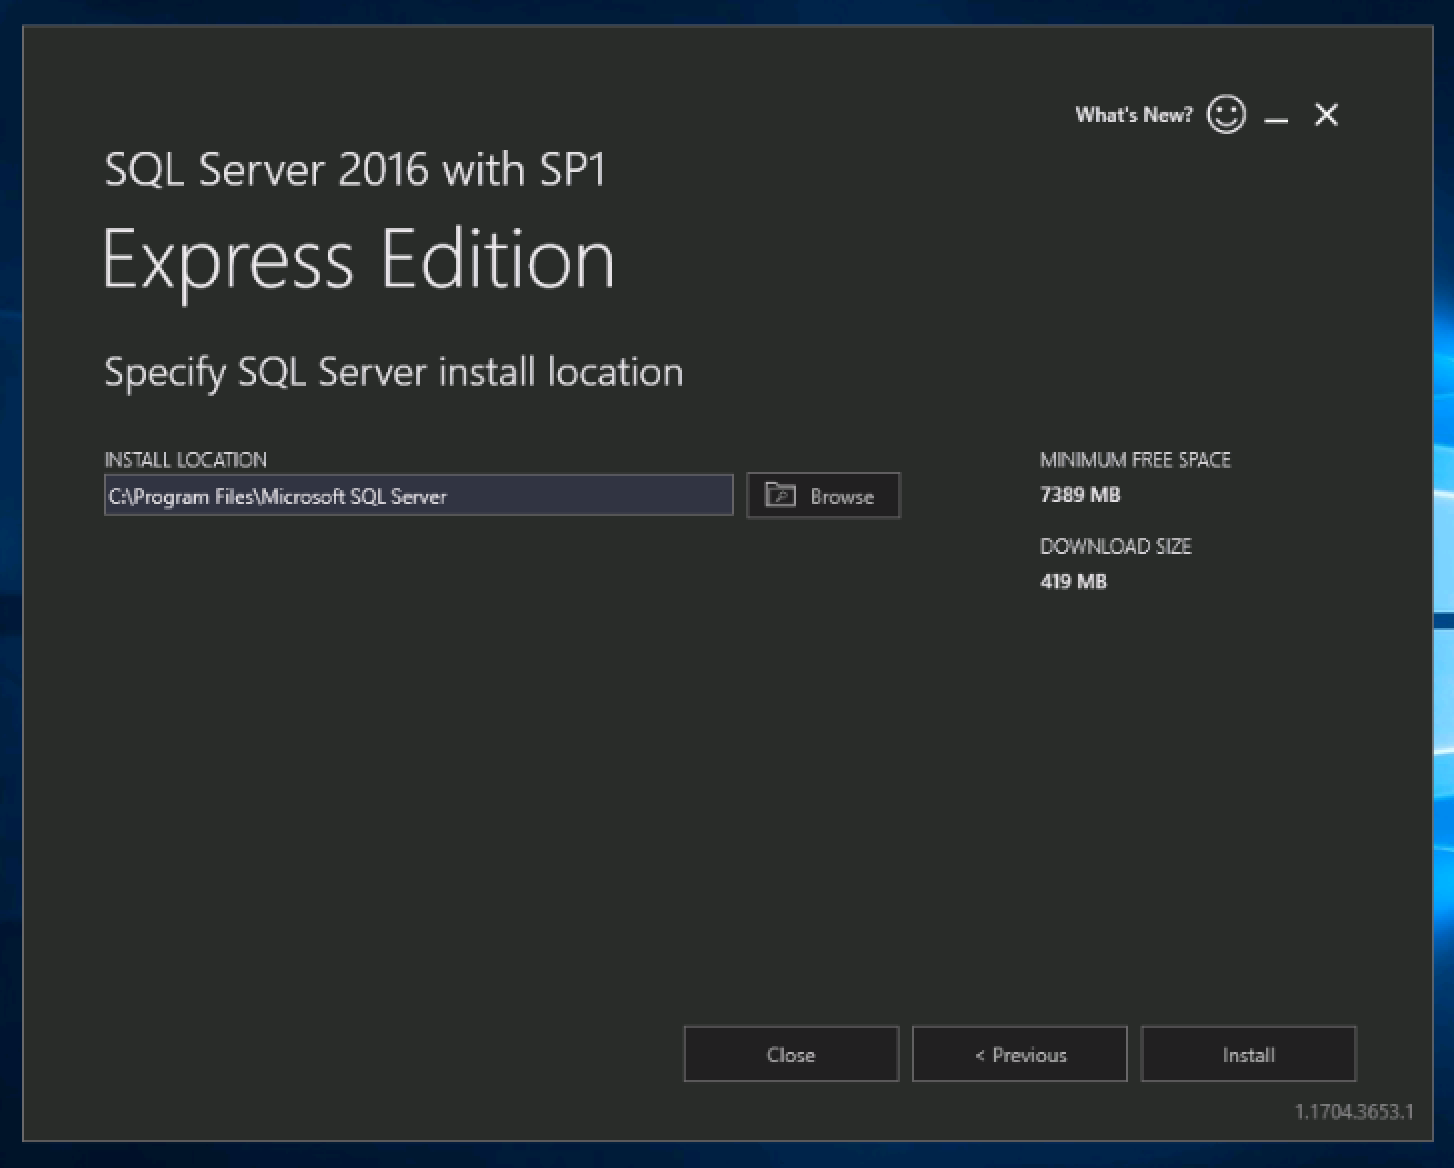Click the INSTALL LOCATION field label

click(186, 460)
